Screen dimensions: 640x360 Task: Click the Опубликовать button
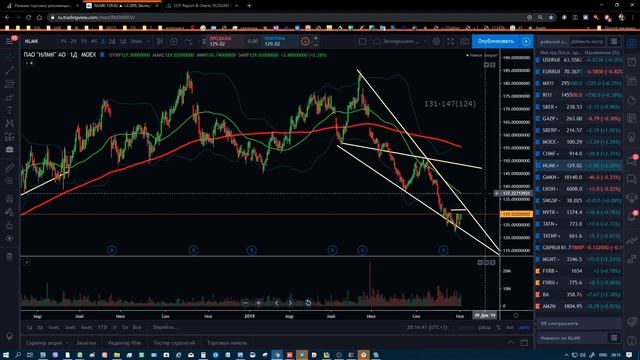[496, 41]
